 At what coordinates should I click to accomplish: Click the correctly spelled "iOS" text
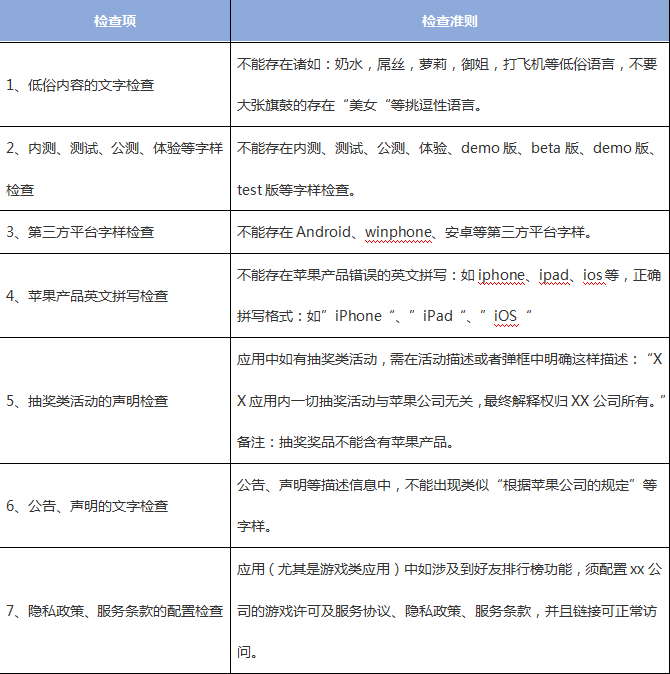click(505, 316)
